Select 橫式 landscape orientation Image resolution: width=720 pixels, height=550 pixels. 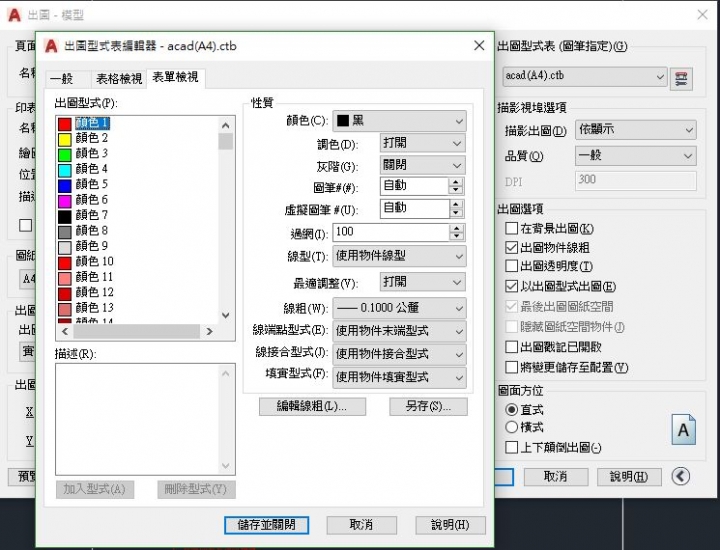point(512,427)
